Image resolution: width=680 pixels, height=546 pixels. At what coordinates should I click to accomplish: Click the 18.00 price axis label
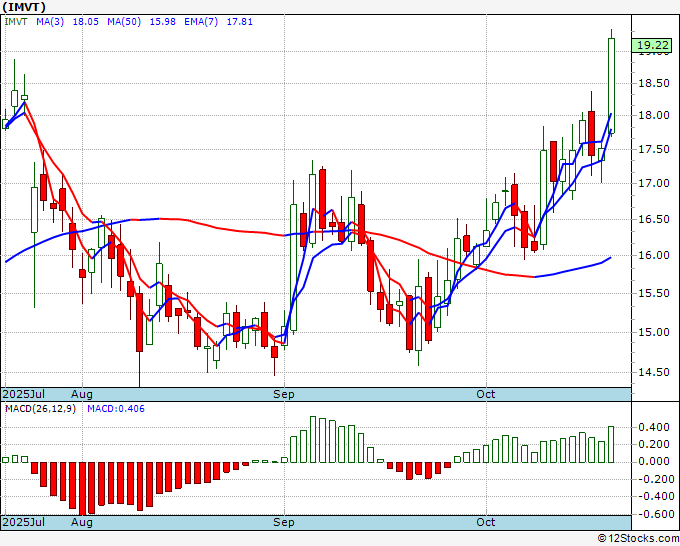[x=654, y=115]
